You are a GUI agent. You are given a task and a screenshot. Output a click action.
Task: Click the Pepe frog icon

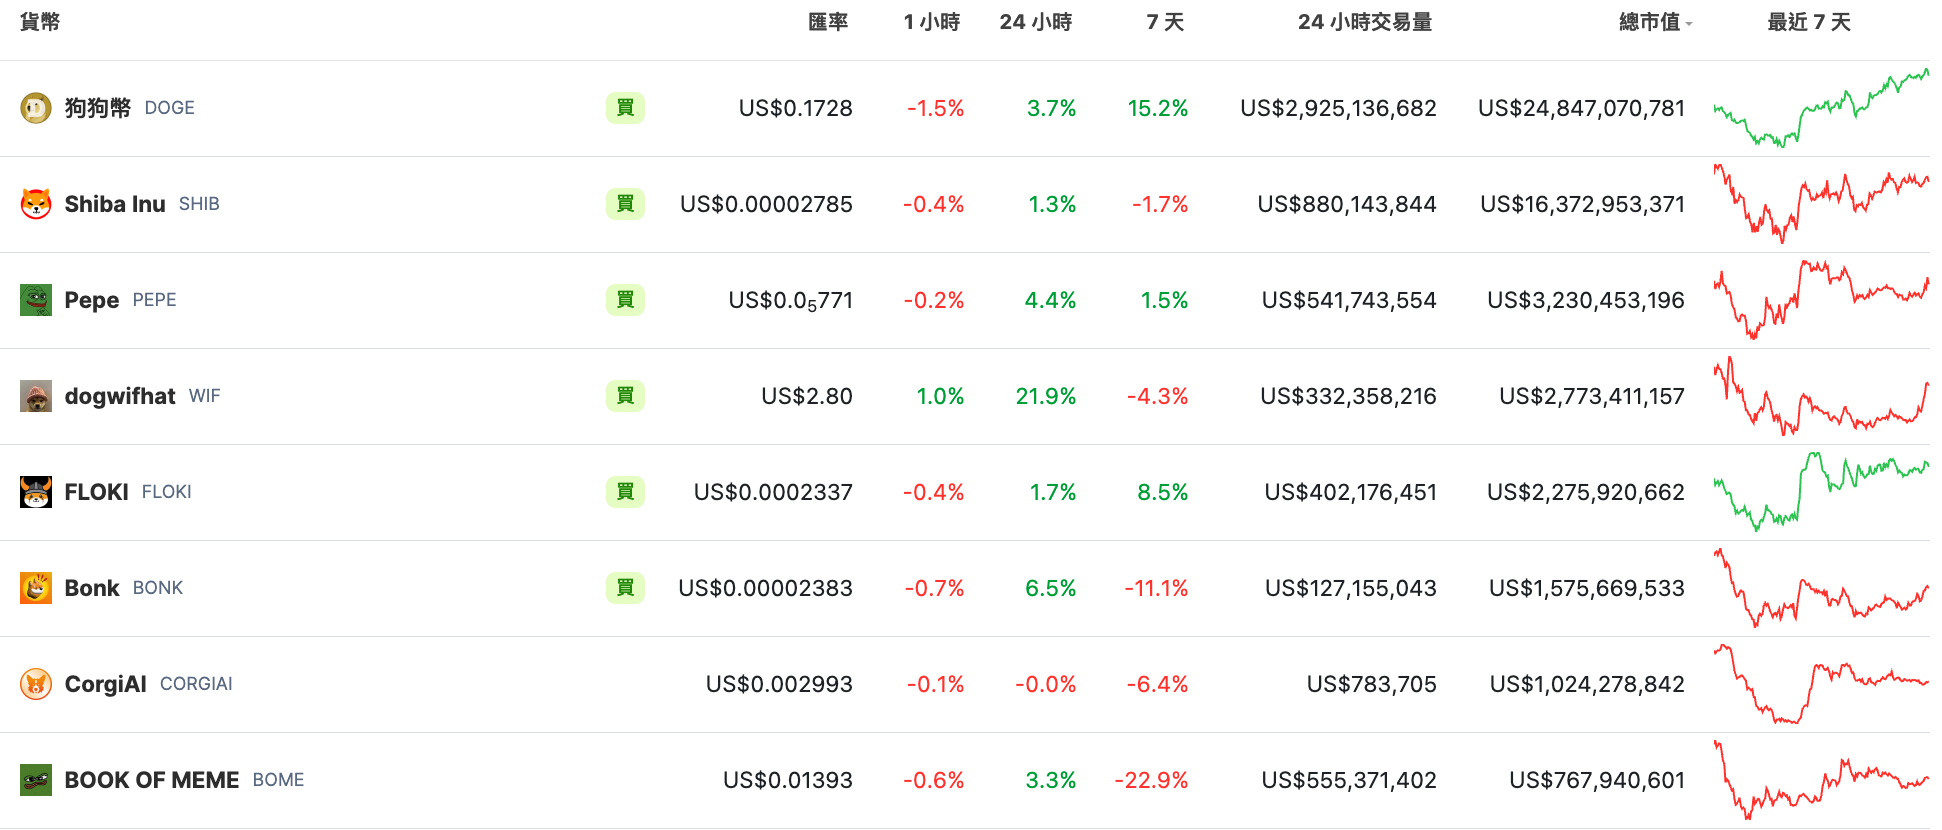click(36, 300)
